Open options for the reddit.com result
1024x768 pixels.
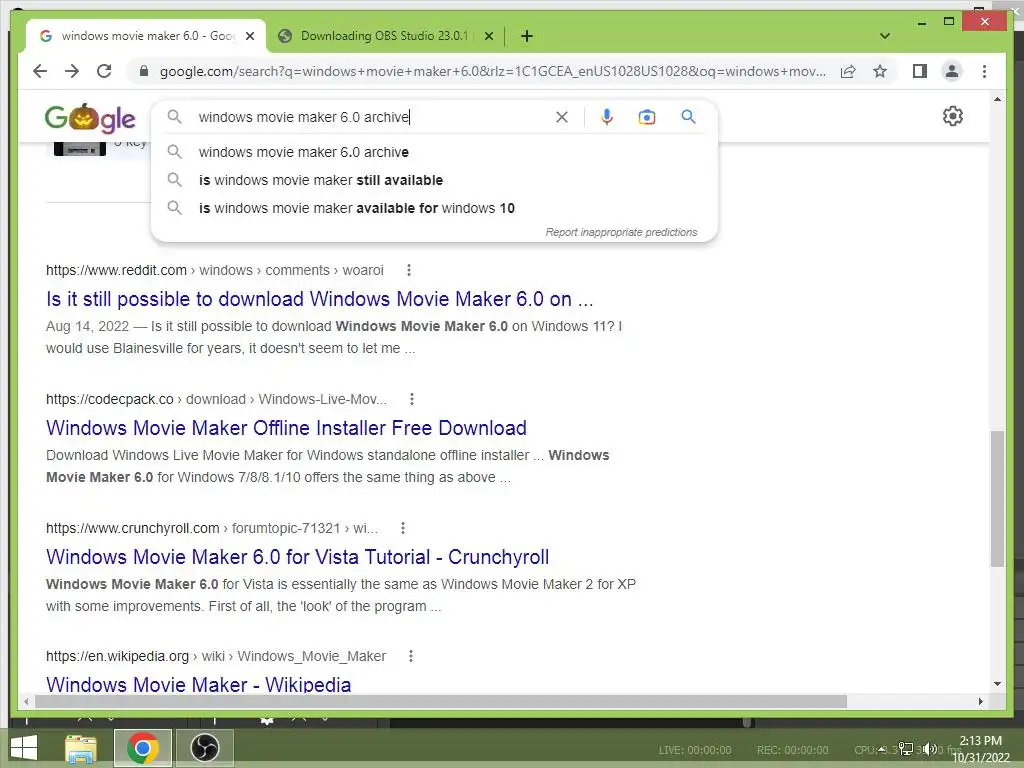409,270
